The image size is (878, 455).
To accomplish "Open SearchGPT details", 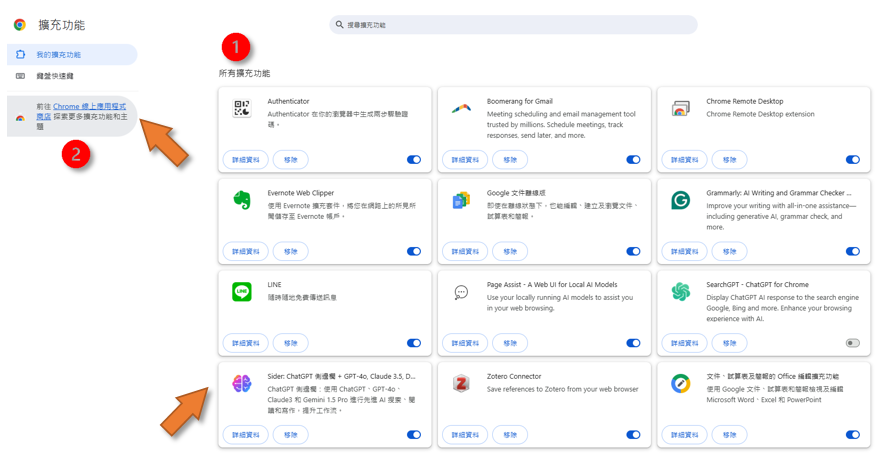I will point(685,343).
